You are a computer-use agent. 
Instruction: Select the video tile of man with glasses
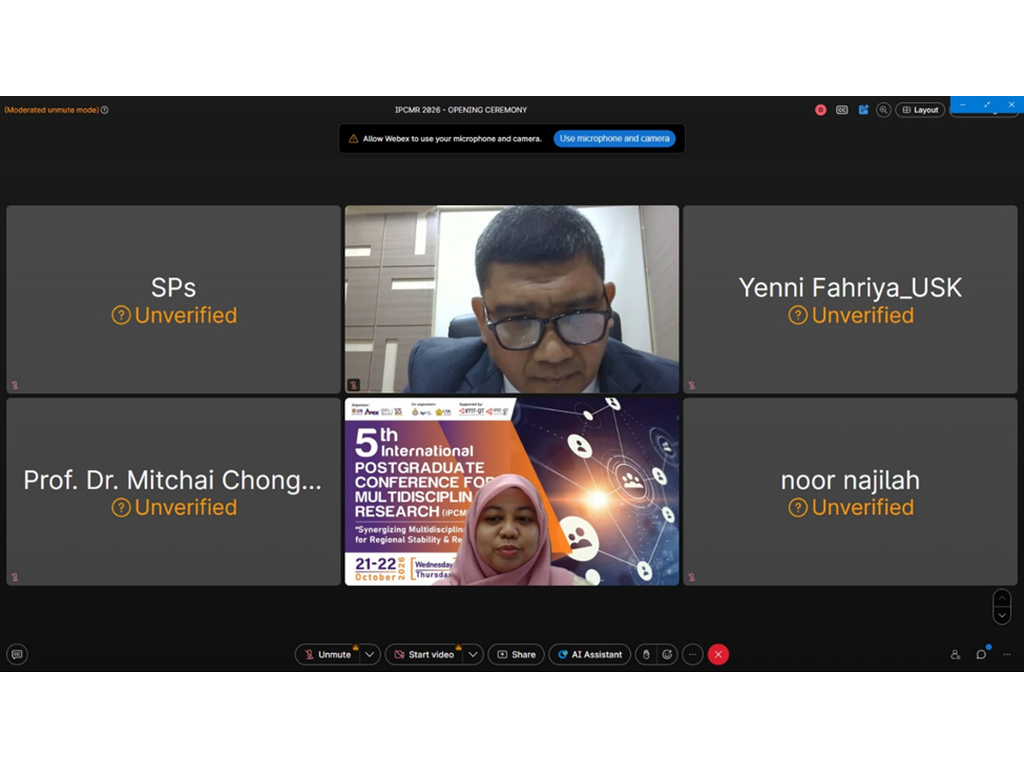pyautogui.click(x=512, y=300)
